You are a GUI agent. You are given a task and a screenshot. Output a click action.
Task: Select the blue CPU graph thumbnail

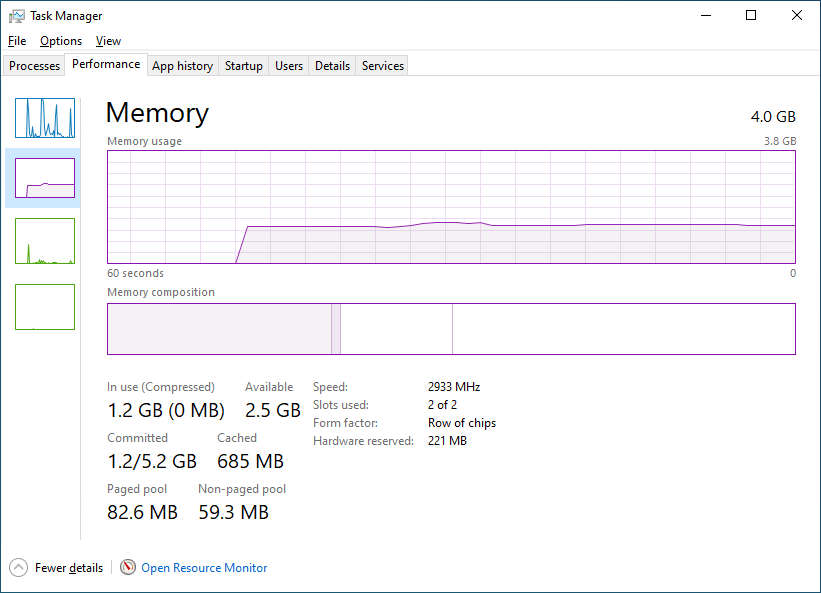coord(45,118)
